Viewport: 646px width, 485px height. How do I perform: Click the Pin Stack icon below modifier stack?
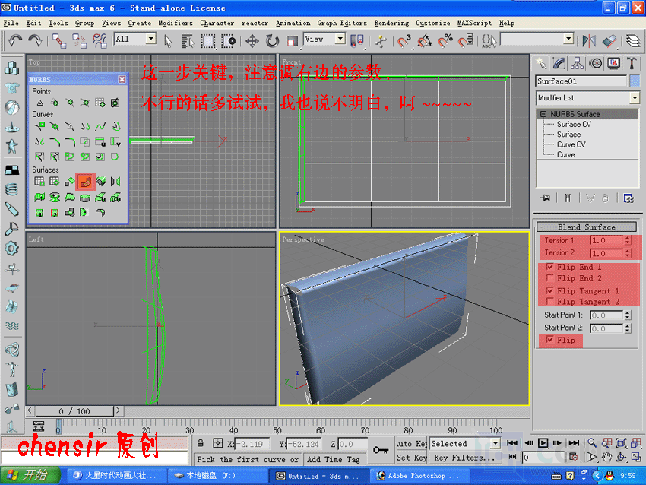click(x=545, y=198)
